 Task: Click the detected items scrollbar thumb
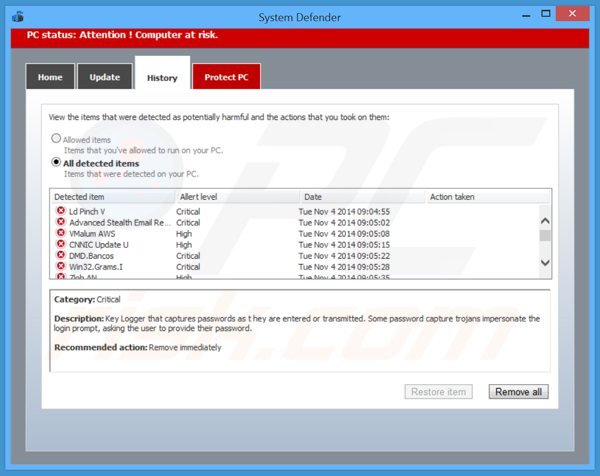pyautogui.click(x=545, y=235)
